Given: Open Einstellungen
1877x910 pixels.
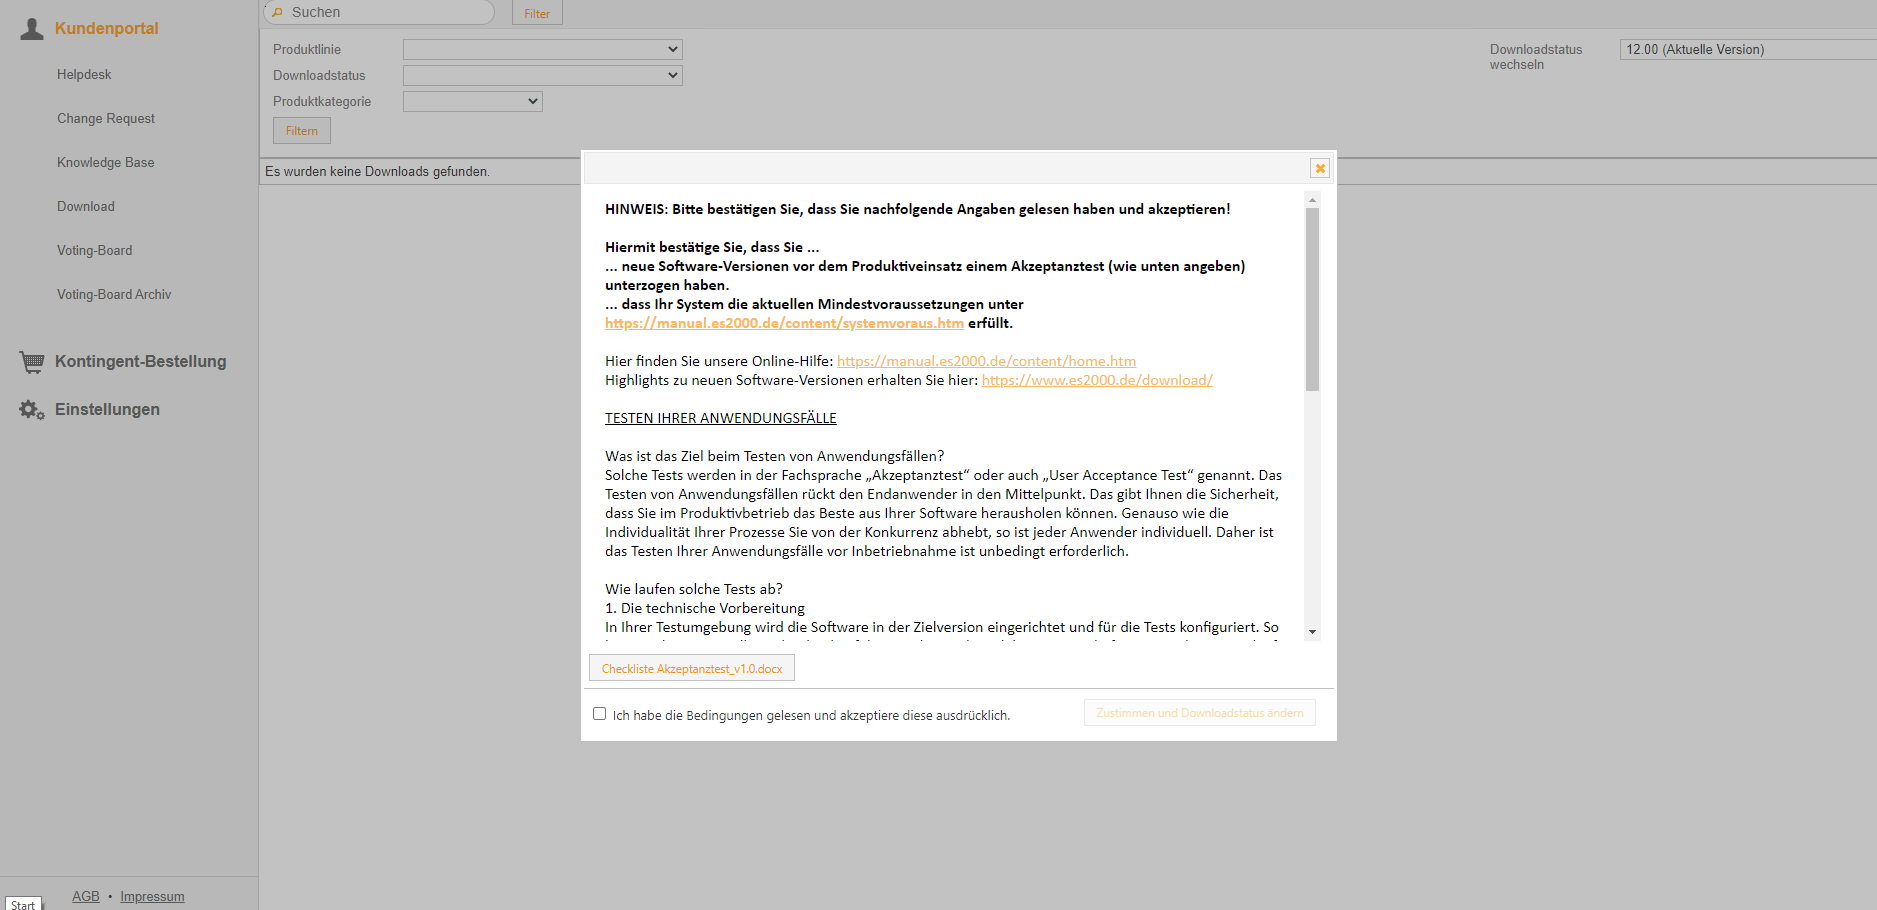Looking at the screenshot, I should click(x=107, y=410).
